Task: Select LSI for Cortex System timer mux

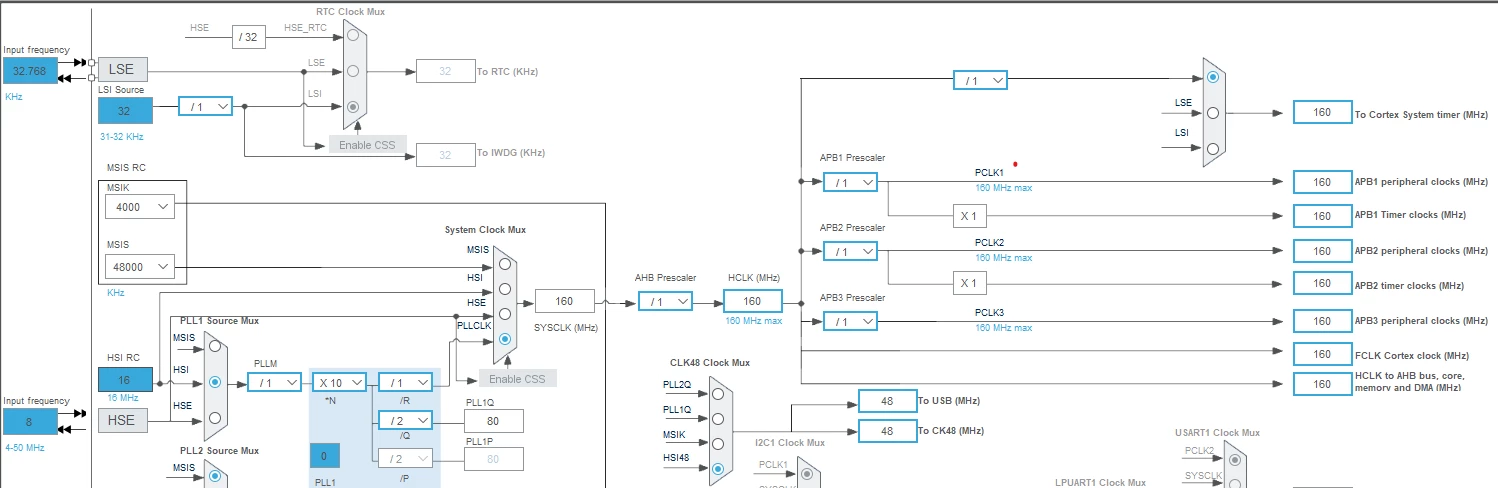Action: (1213, 148)
